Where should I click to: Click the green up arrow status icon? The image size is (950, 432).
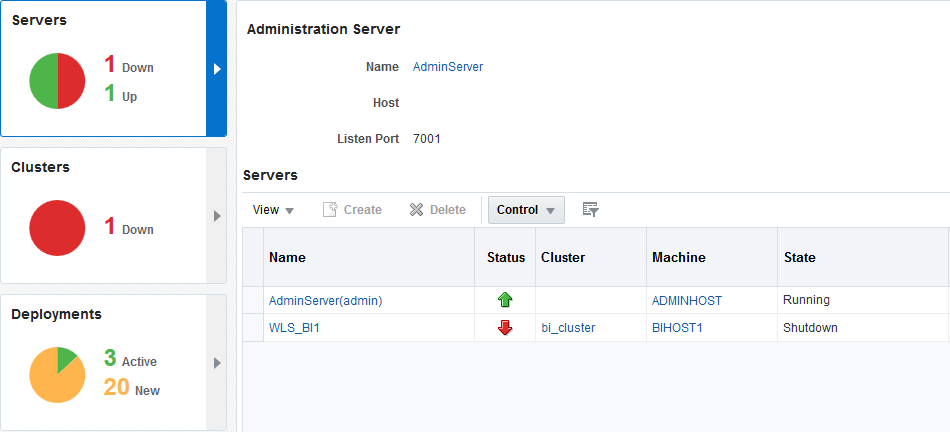[505, 300]
